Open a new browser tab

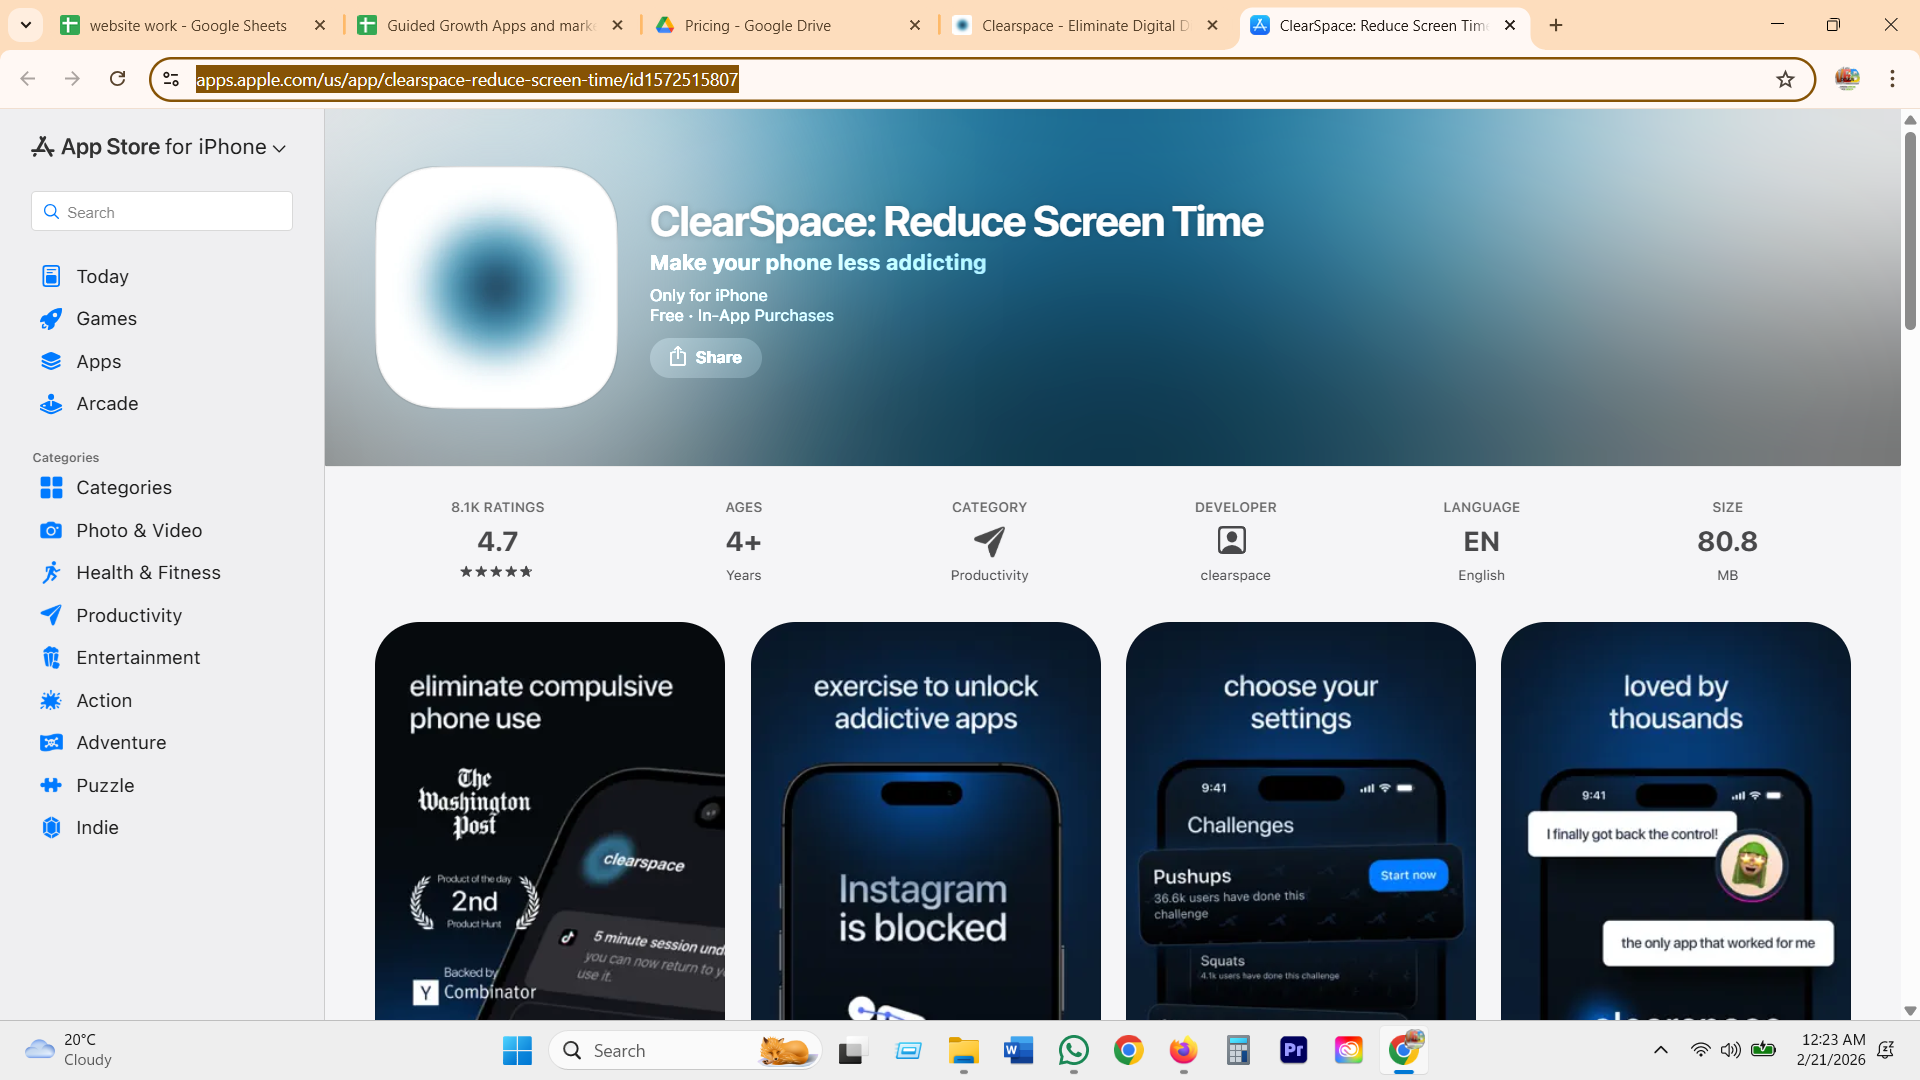pos(1556,26)
